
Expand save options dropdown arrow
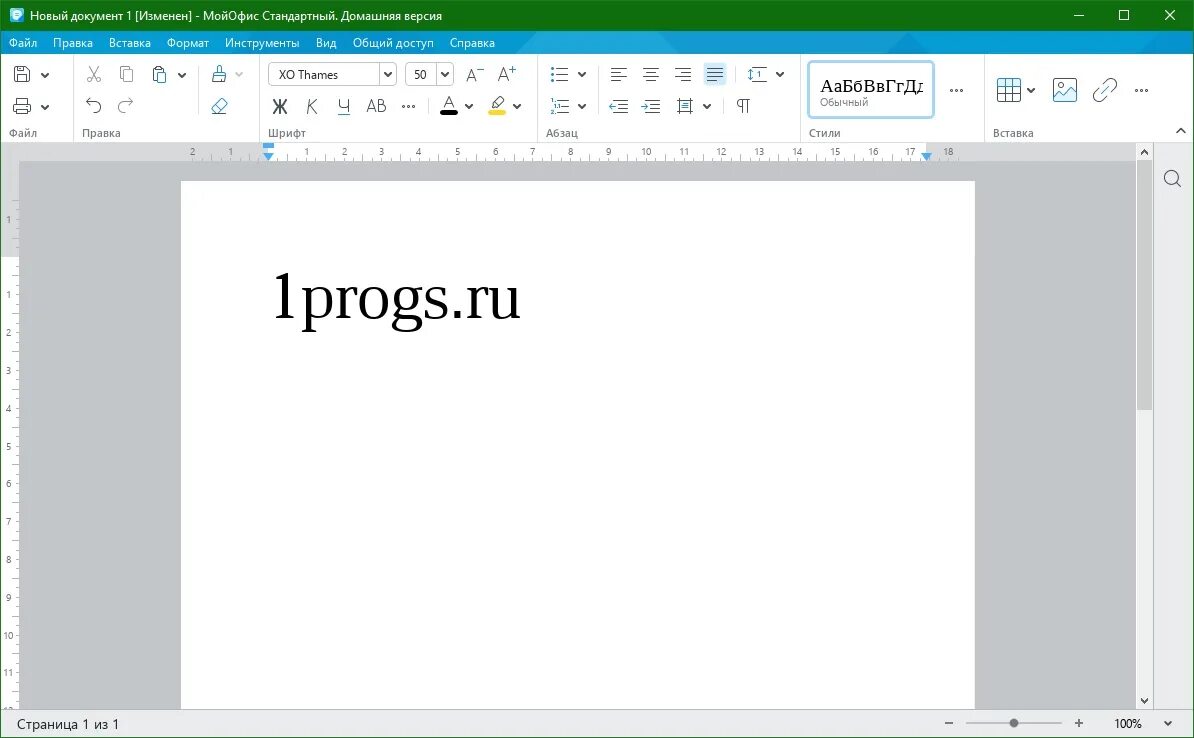(x=45, y=75)
